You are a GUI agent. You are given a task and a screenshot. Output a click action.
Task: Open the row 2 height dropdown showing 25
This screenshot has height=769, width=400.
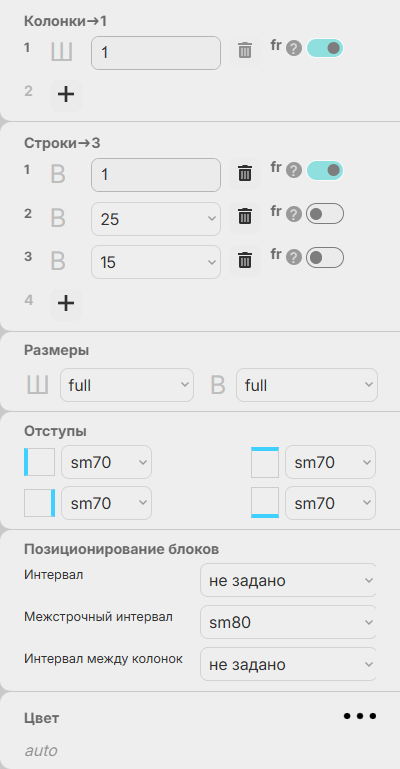click(x=156, y=219)
